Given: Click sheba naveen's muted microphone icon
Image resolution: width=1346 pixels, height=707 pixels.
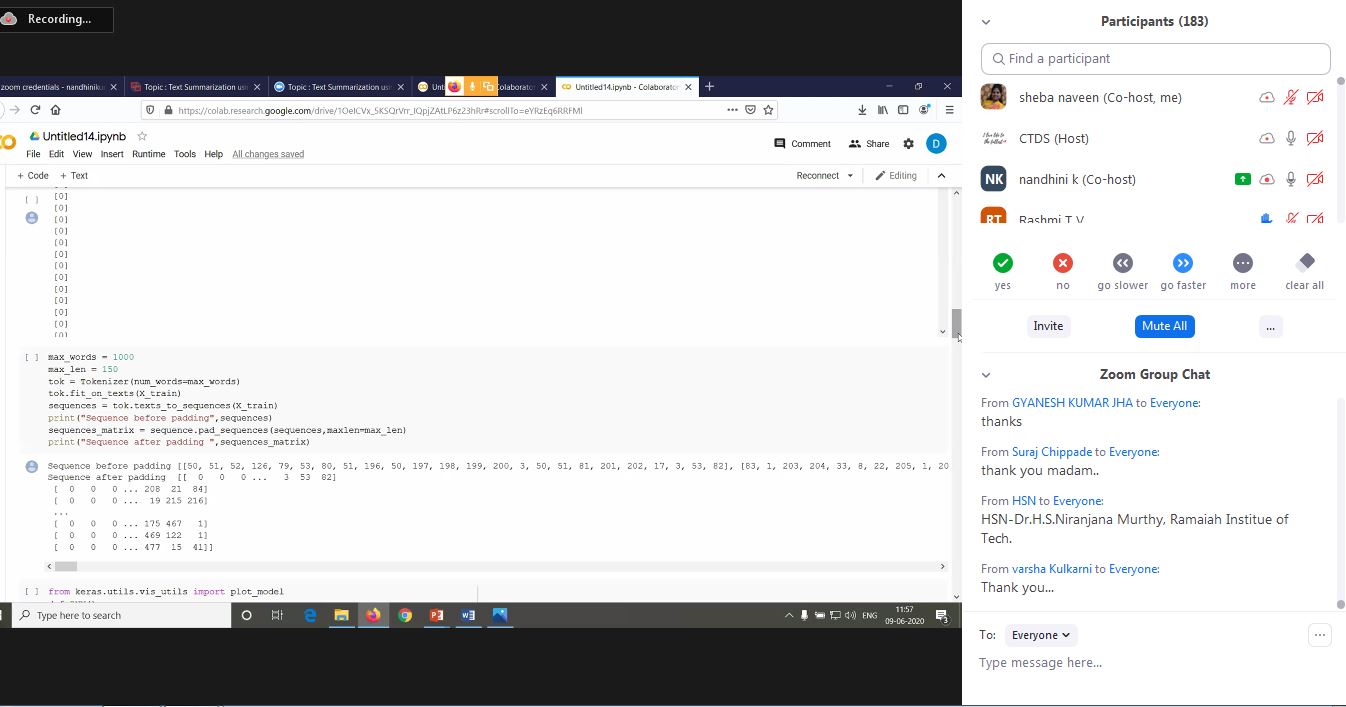Looking at the screenshot, I should (1291, 97).
